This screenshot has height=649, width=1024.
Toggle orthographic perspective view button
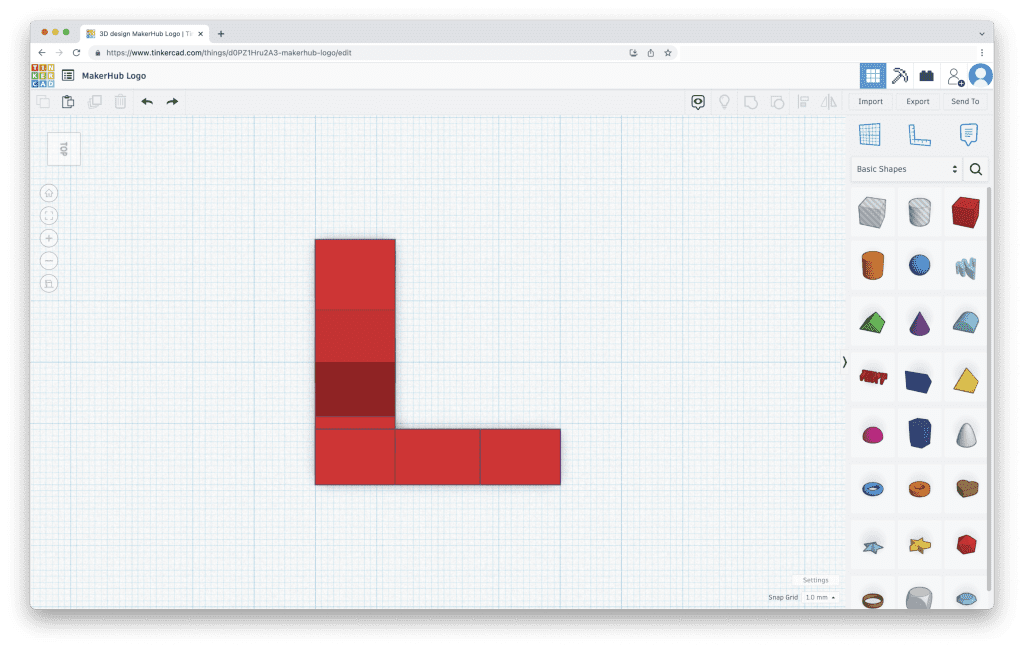point(49,283)
